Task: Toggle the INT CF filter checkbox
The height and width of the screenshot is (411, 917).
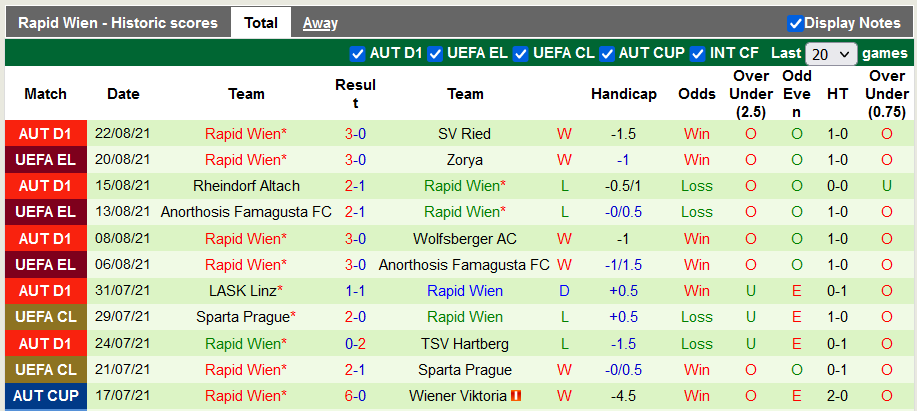Action: coord(698,54)
